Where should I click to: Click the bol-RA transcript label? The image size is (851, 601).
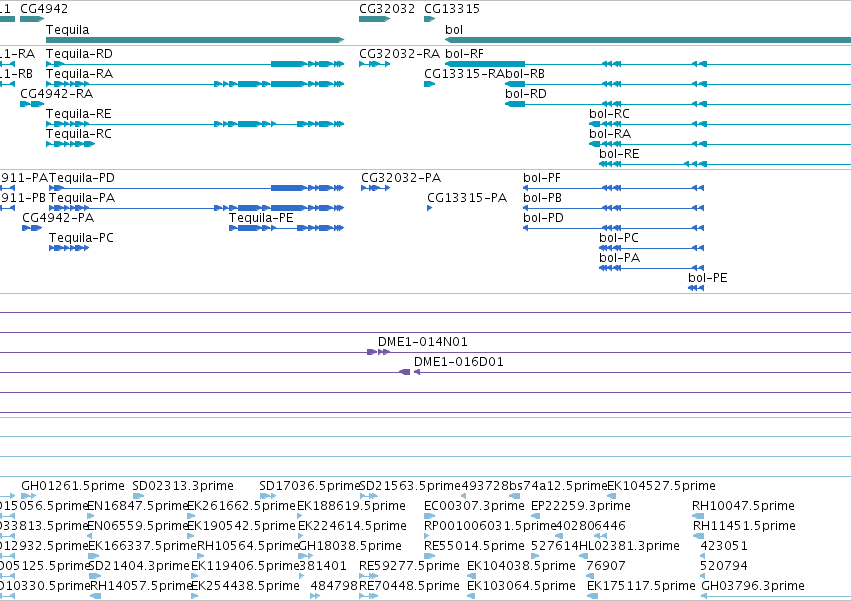(610, 134)
